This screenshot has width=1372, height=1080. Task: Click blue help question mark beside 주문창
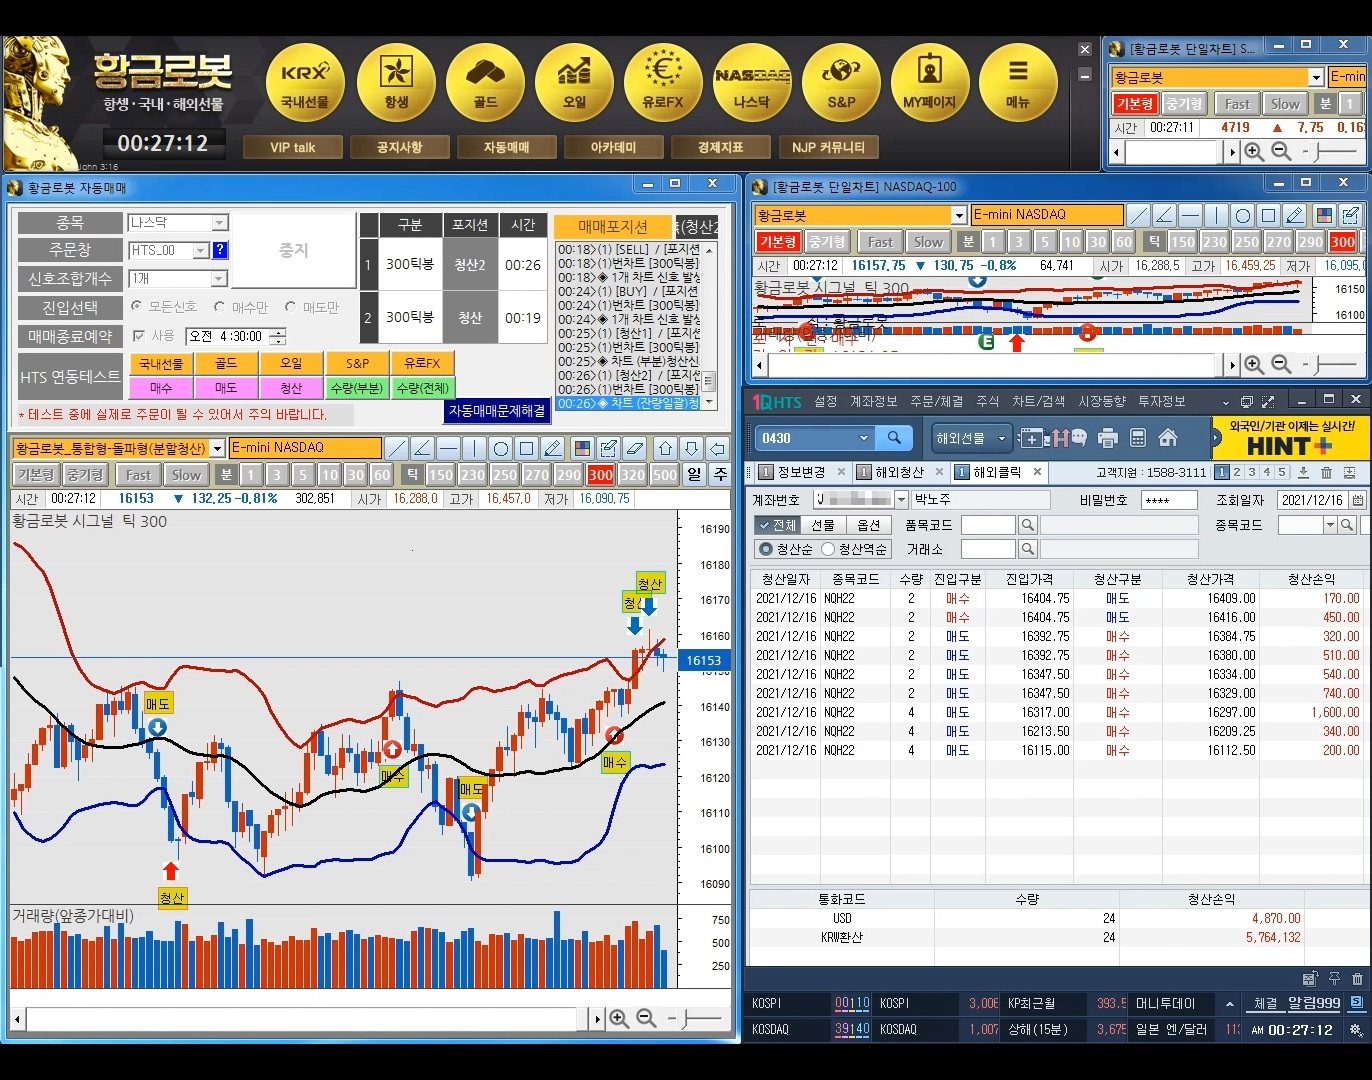click(x=220, y=250)
